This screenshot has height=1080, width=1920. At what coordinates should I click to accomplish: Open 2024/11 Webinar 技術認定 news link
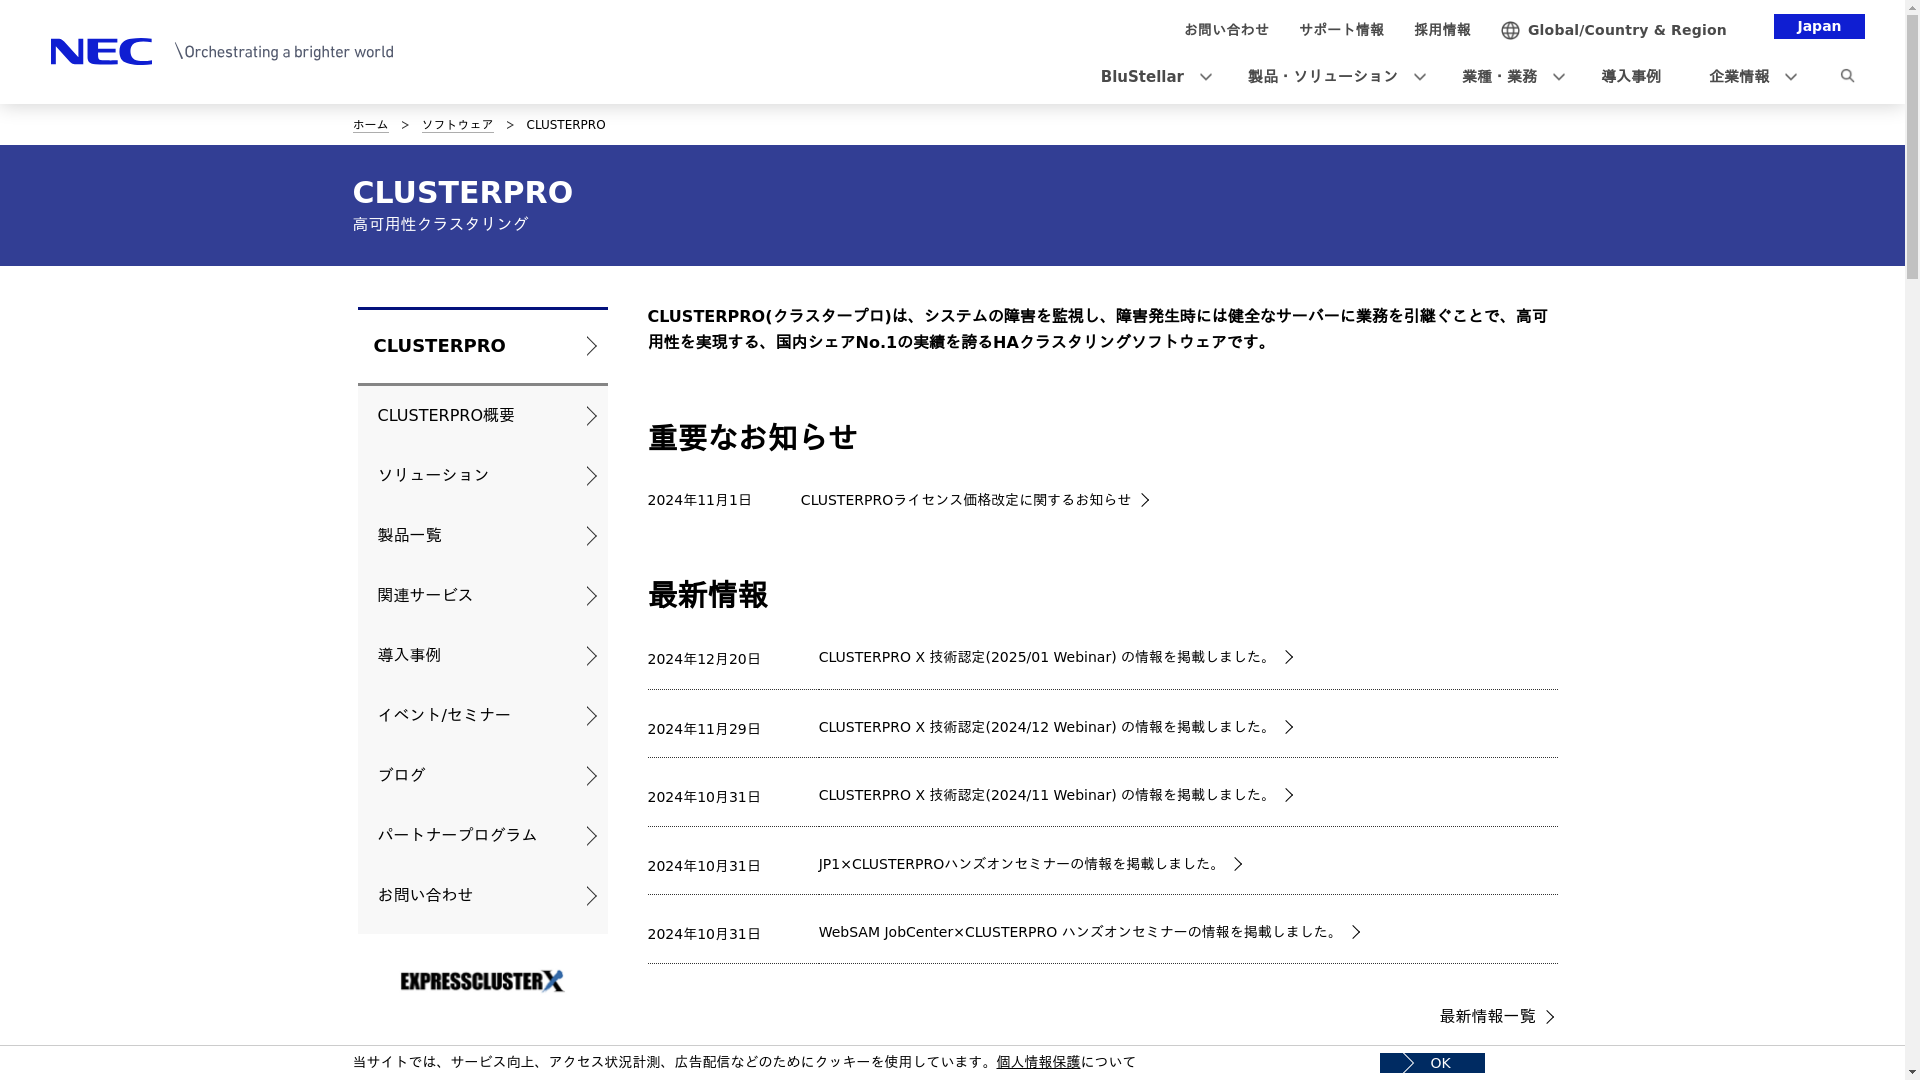pyautogui.click(x=1044, y=795)
